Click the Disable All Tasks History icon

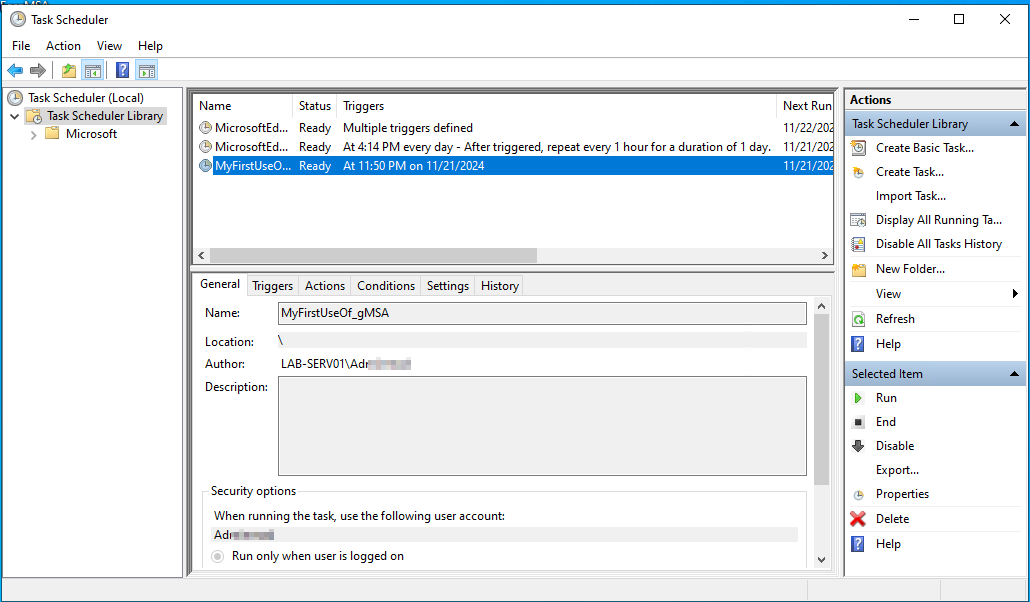[858, 244]
